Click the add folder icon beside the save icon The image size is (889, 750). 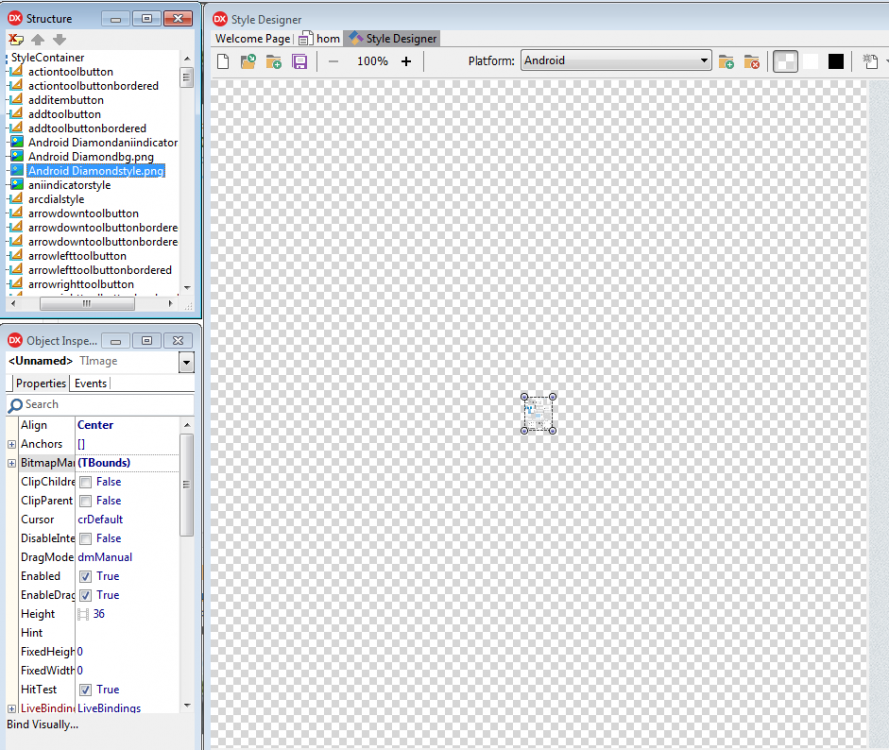[x=274, y=61]
